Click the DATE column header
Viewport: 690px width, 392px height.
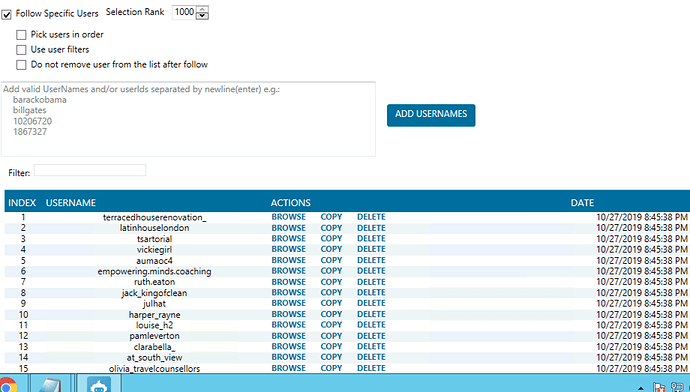click(x=582, y=203)
